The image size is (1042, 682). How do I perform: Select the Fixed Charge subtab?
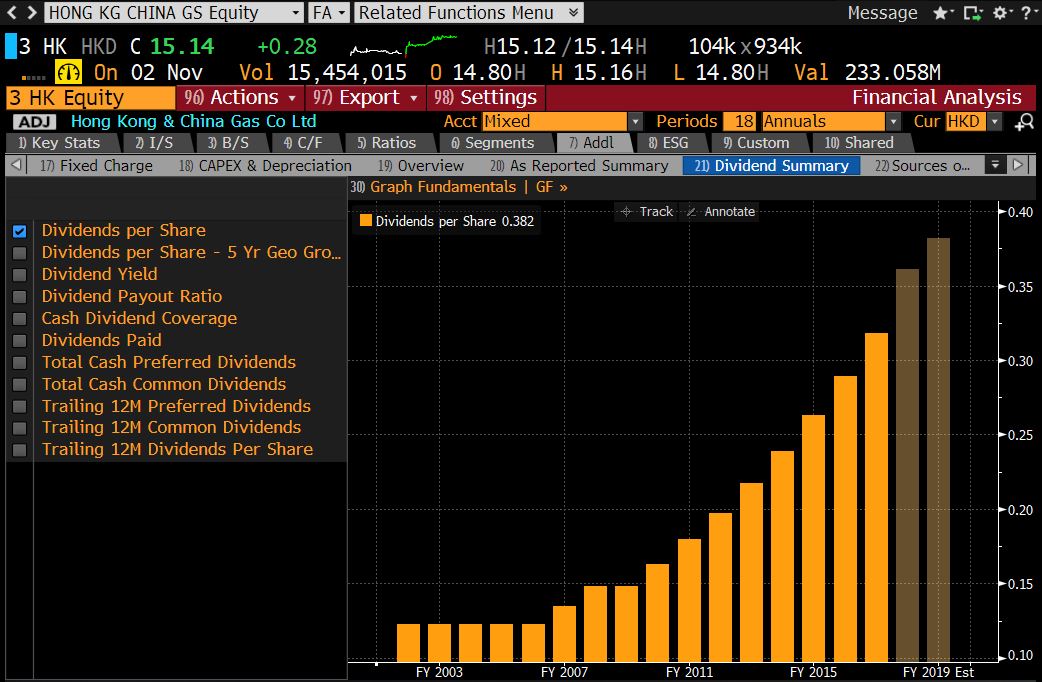tap(96, 166)
